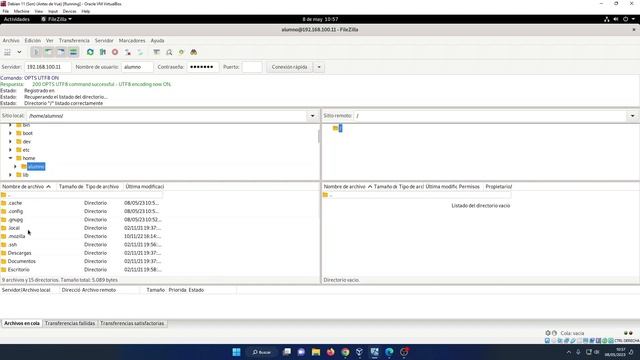Open the Archivo menu
This screenshot has height=360, width=640.
[x=11, y=40]
